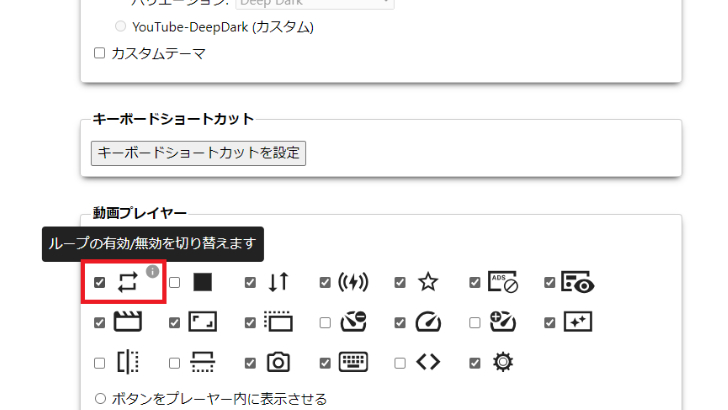
Task: Click the 動画プレイヤー section heading
Action: [140, 213]
